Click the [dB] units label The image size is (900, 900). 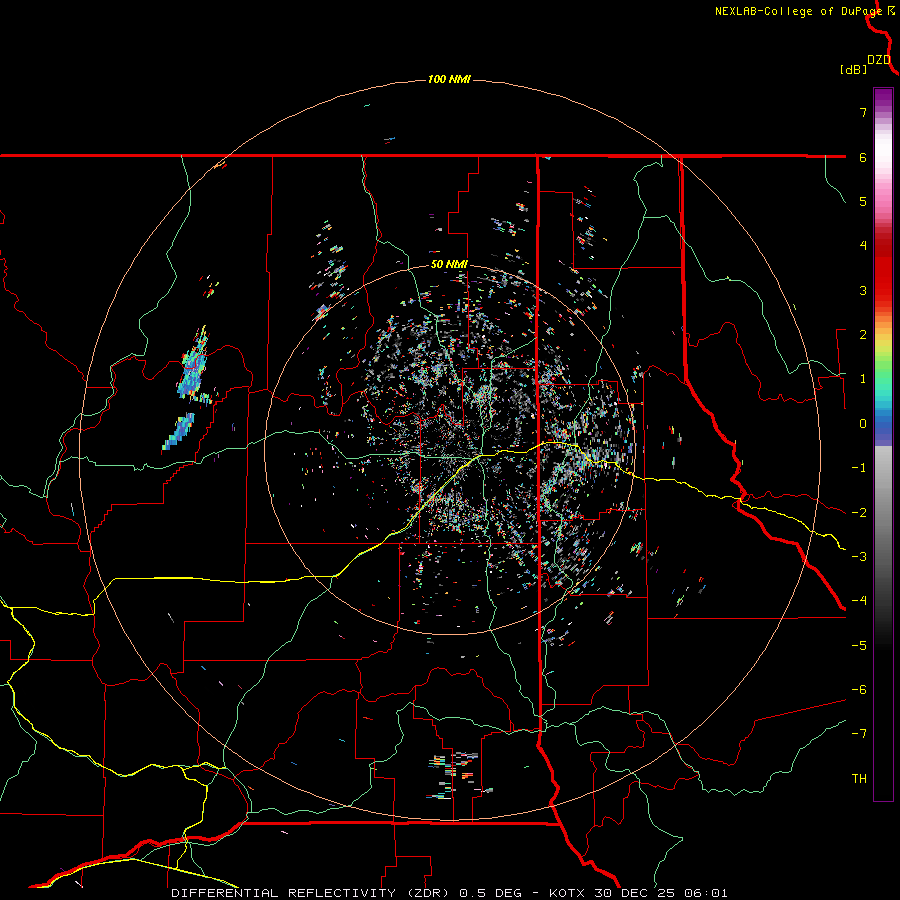854,69
